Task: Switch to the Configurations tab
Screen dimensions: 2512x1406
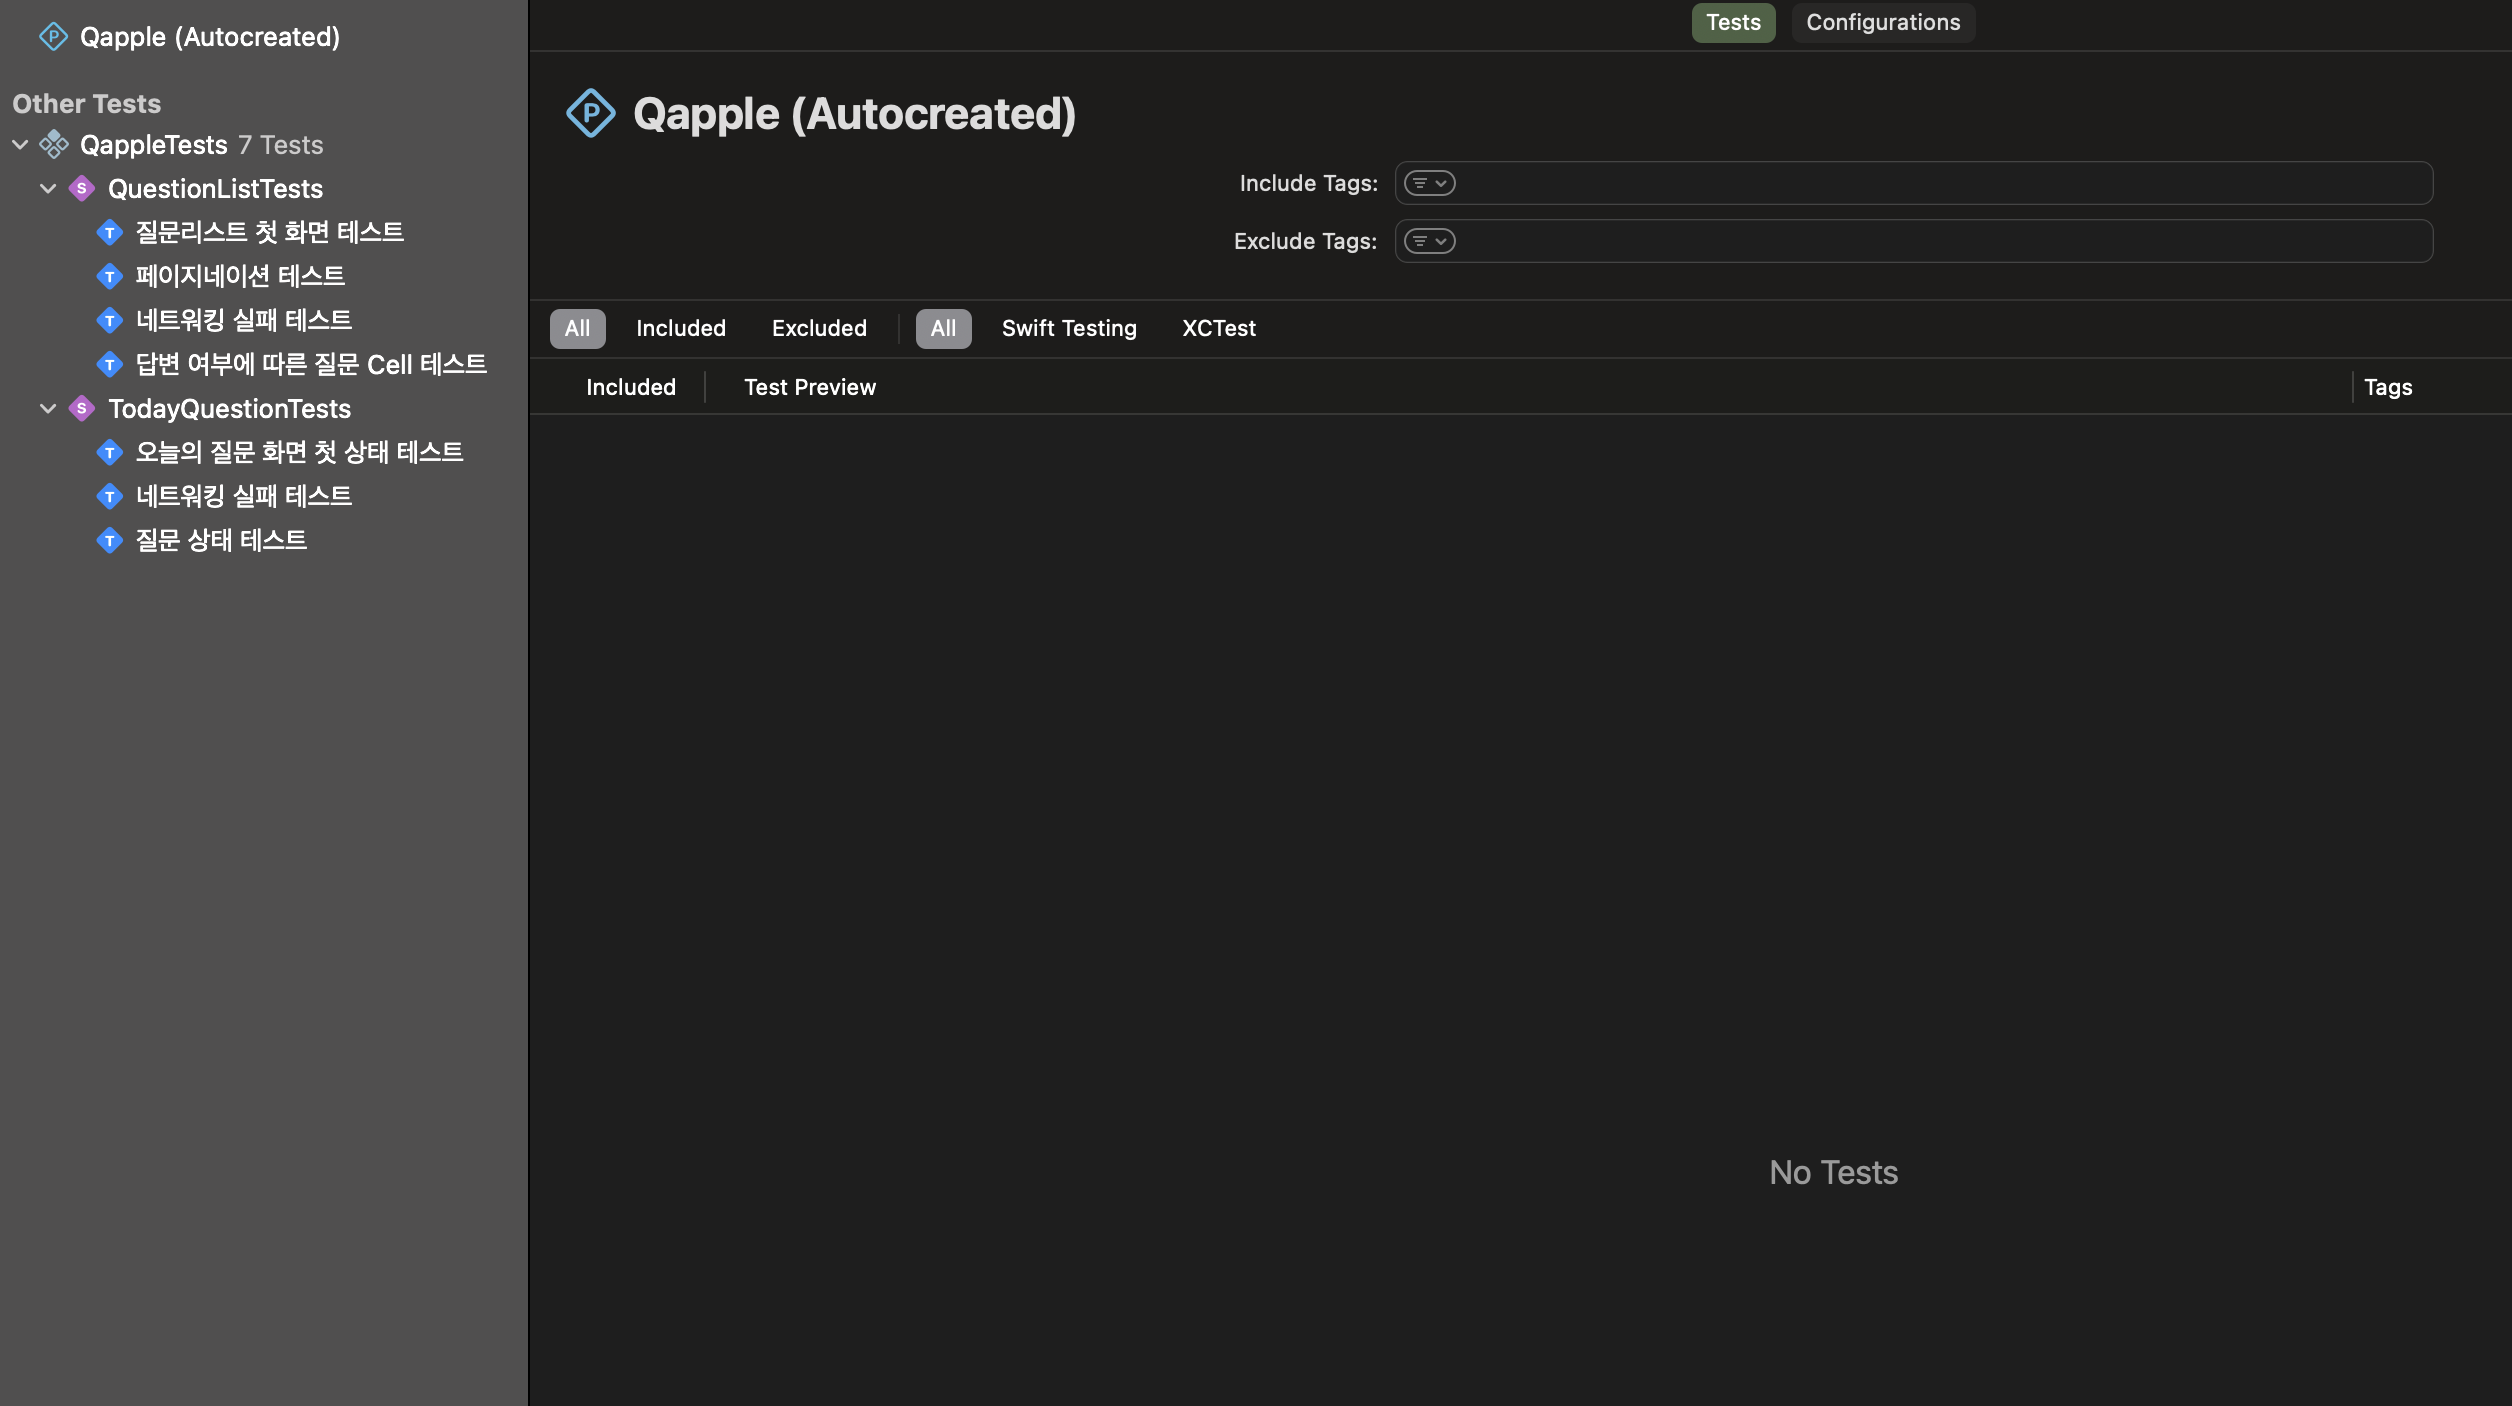Action: tap(1882, 22)
